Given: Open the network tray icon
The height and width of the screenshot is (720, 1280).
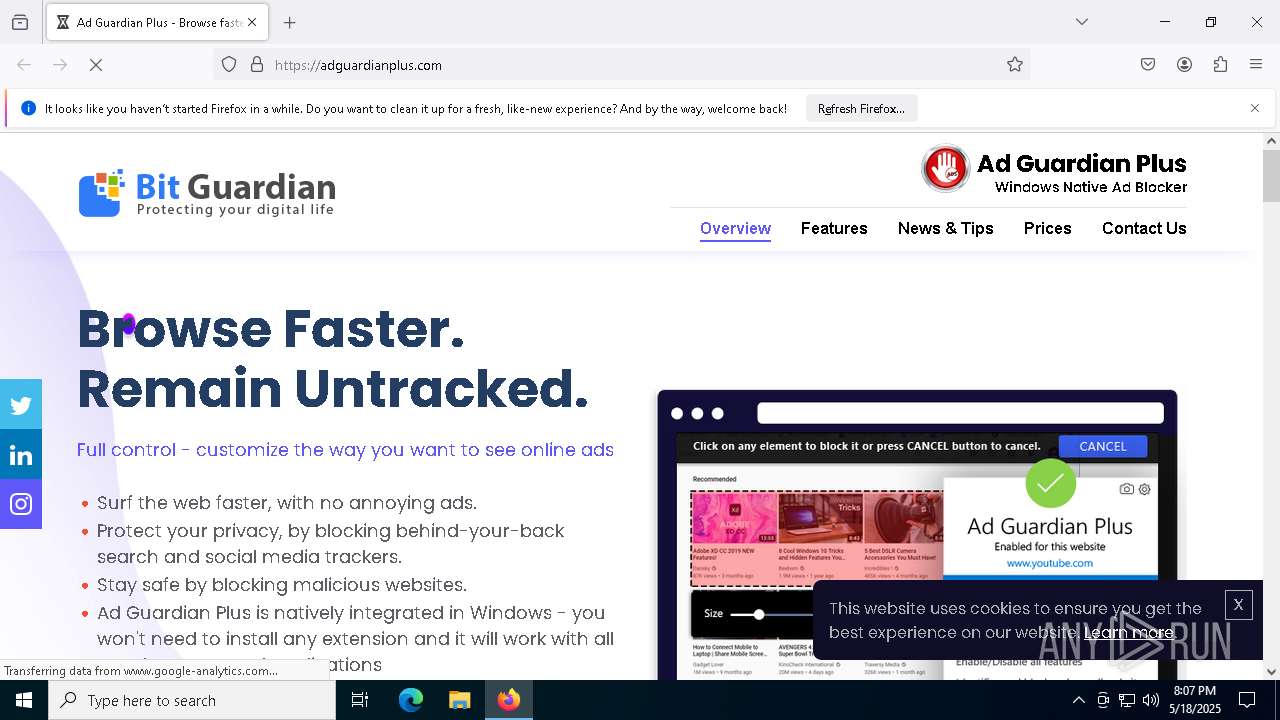Looking at the screenshot, I should point(1127,700).
